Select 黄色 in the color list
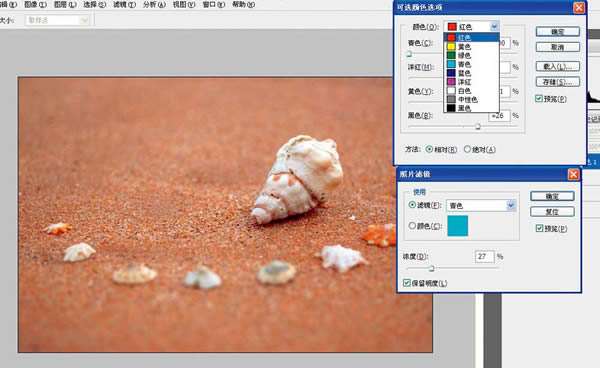 pos(471,47)
